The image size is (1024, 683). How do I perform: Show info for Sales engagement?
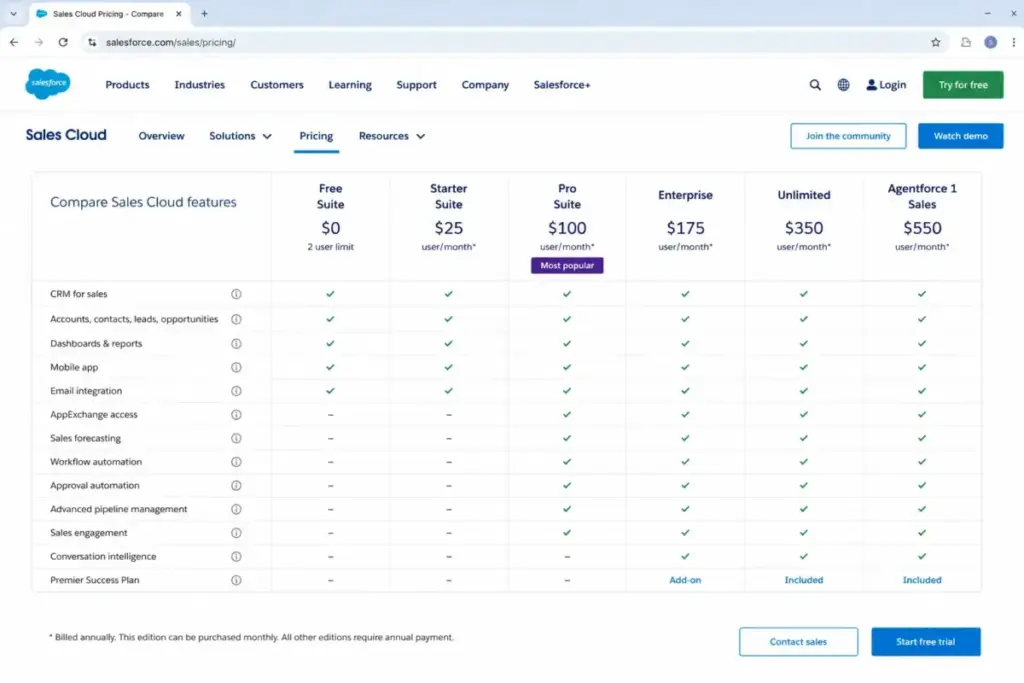[x=236, y=533]
